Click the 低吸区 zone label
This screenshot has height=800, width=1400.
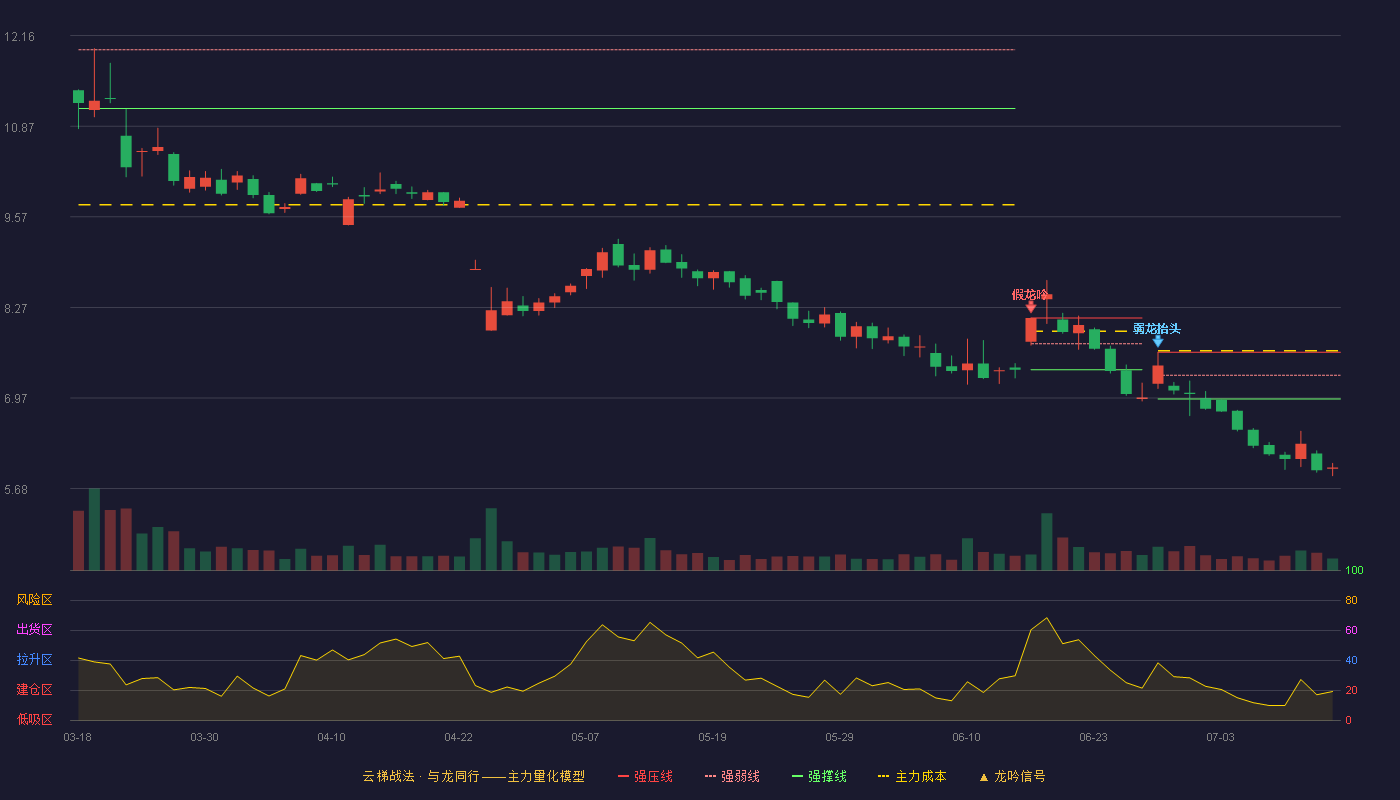(34, 720)
